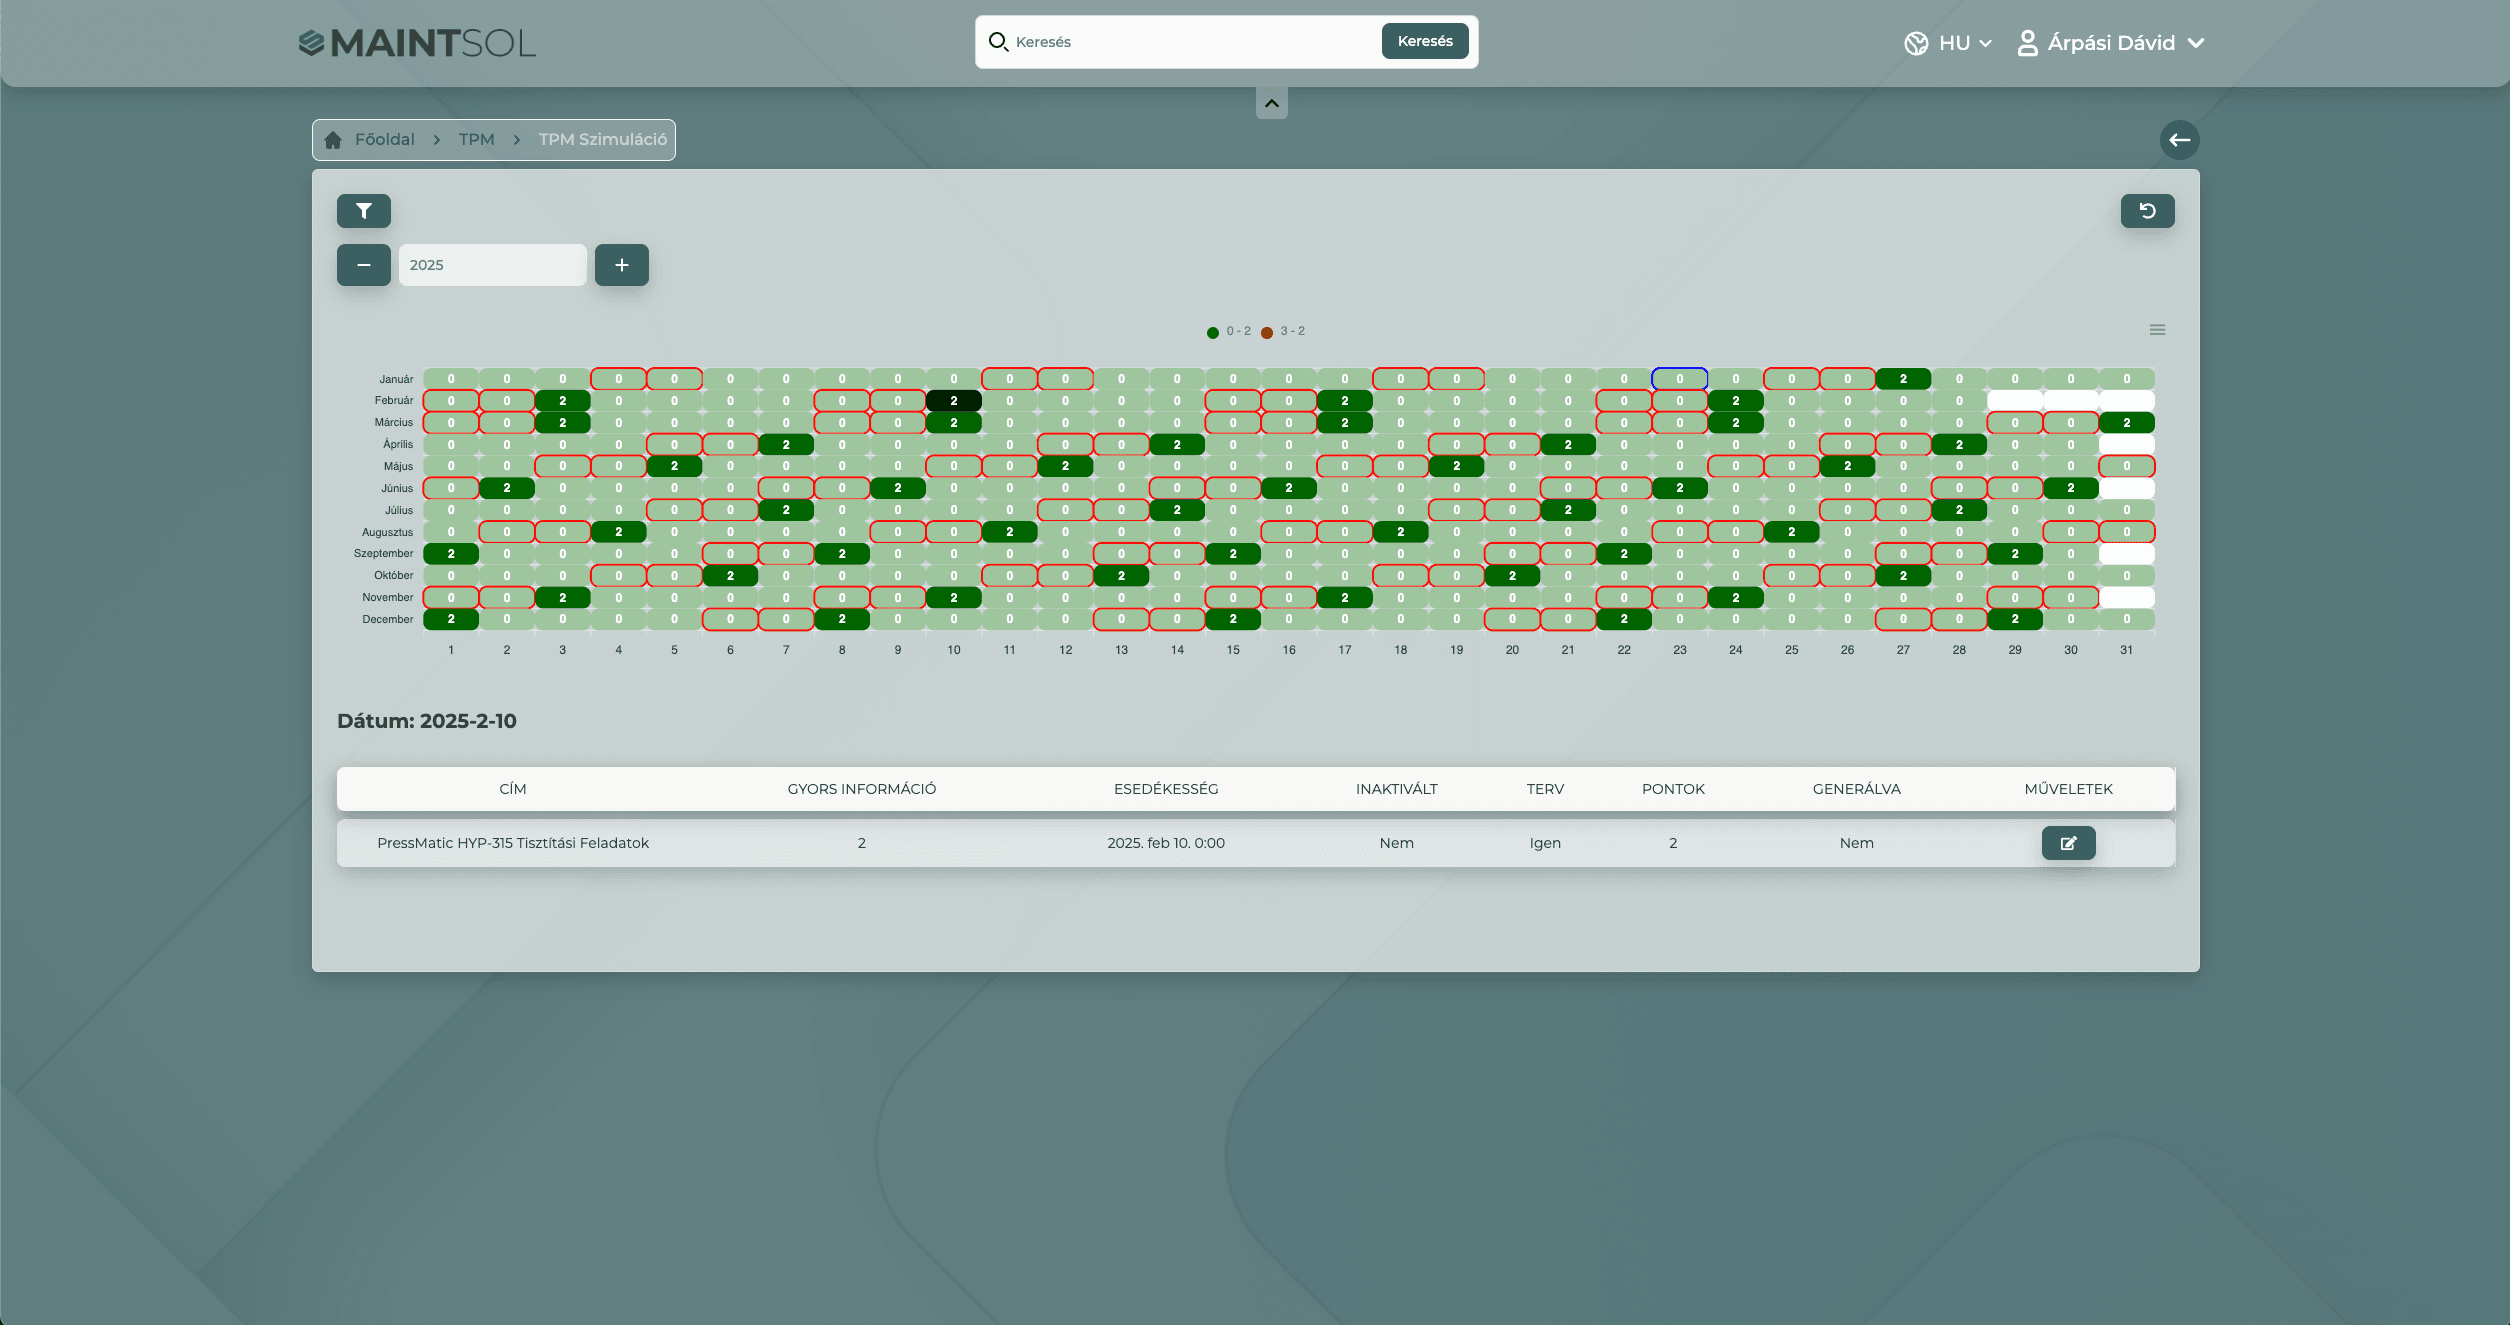
Task: Click the 2025 year input field
Action: click(492, 265)
